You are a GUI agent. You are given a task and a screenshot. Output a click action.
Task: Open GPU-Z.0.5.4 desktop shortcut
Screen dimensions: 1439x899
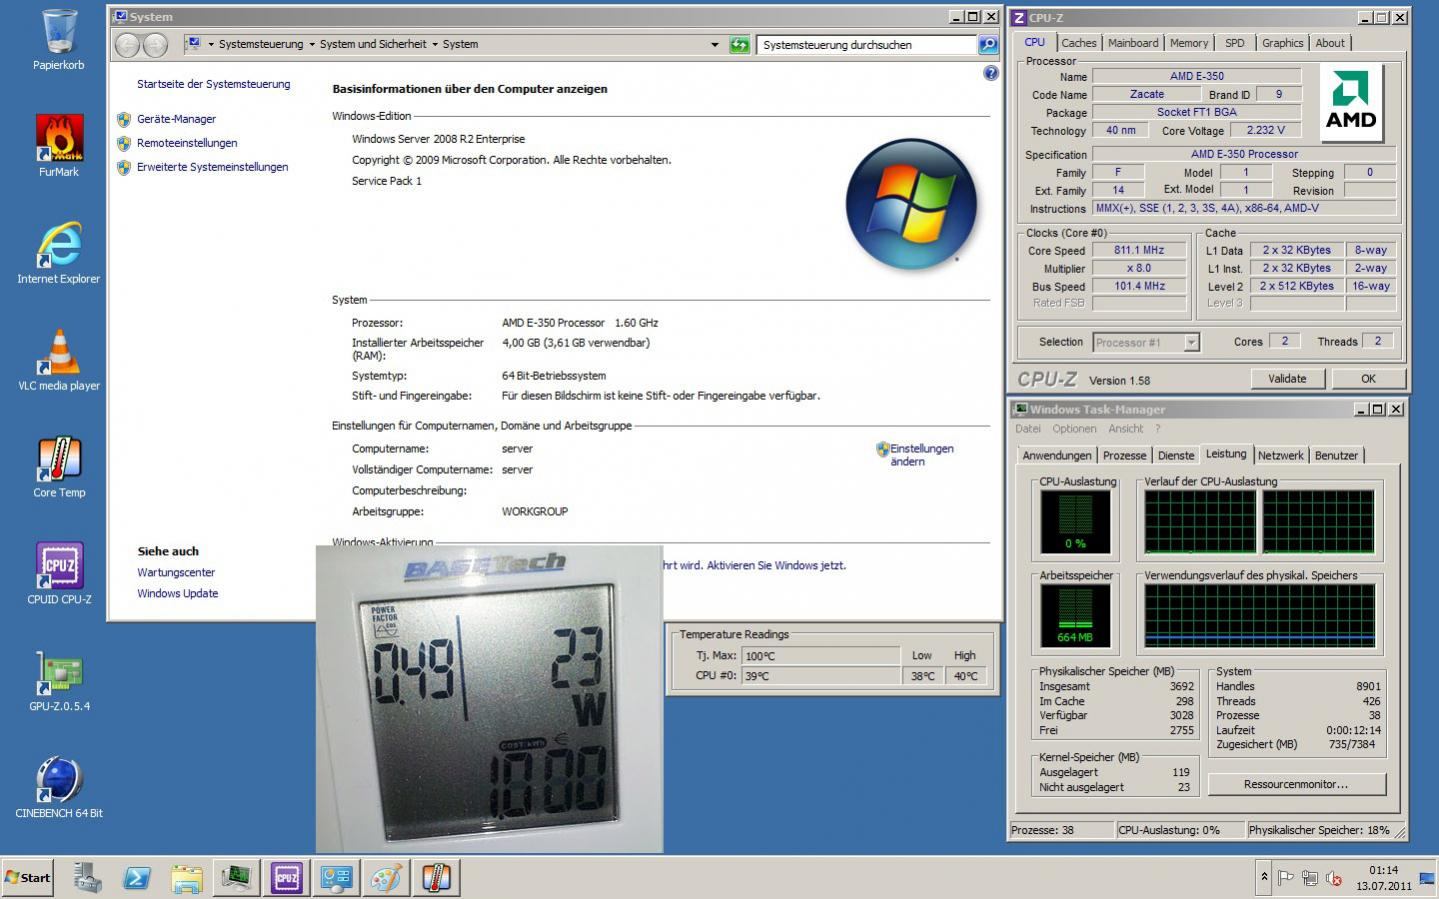coord(59,681)
